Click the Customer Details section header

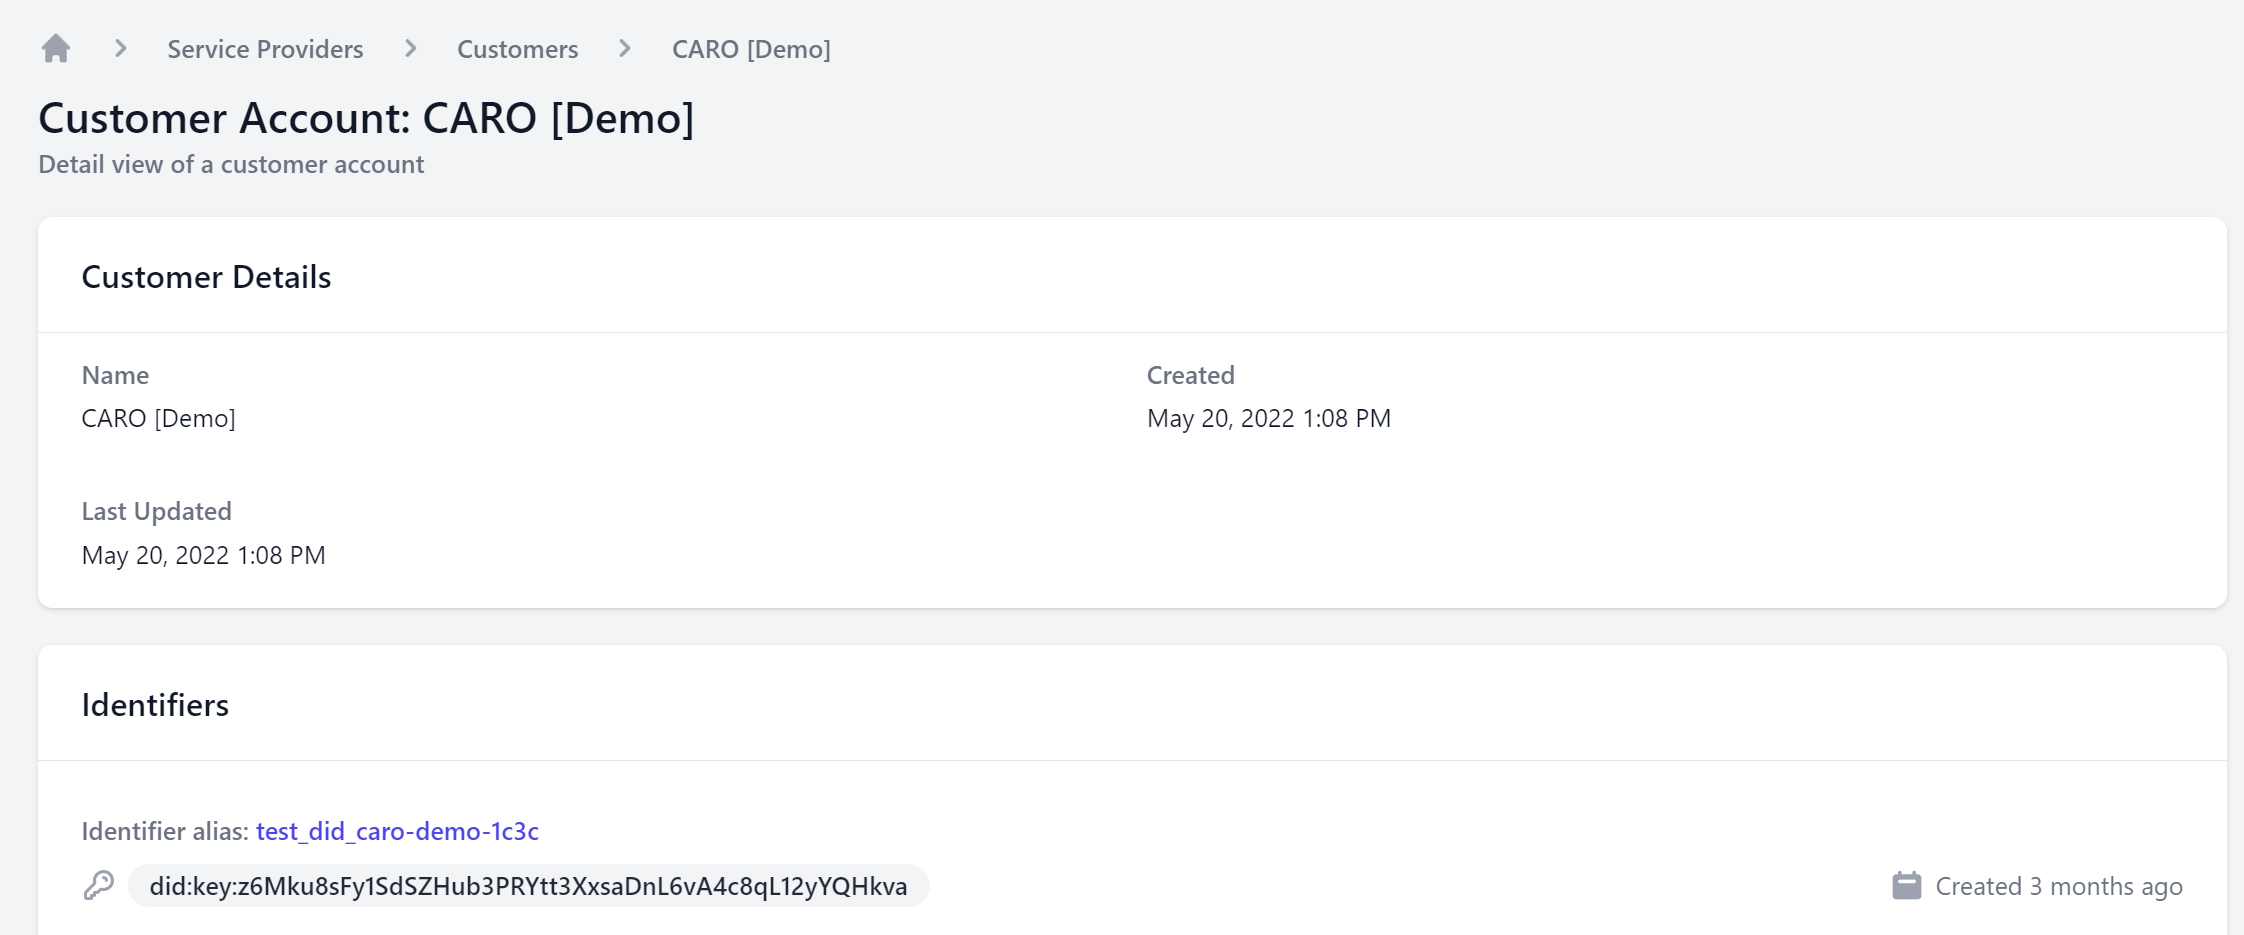coord(206,277)
